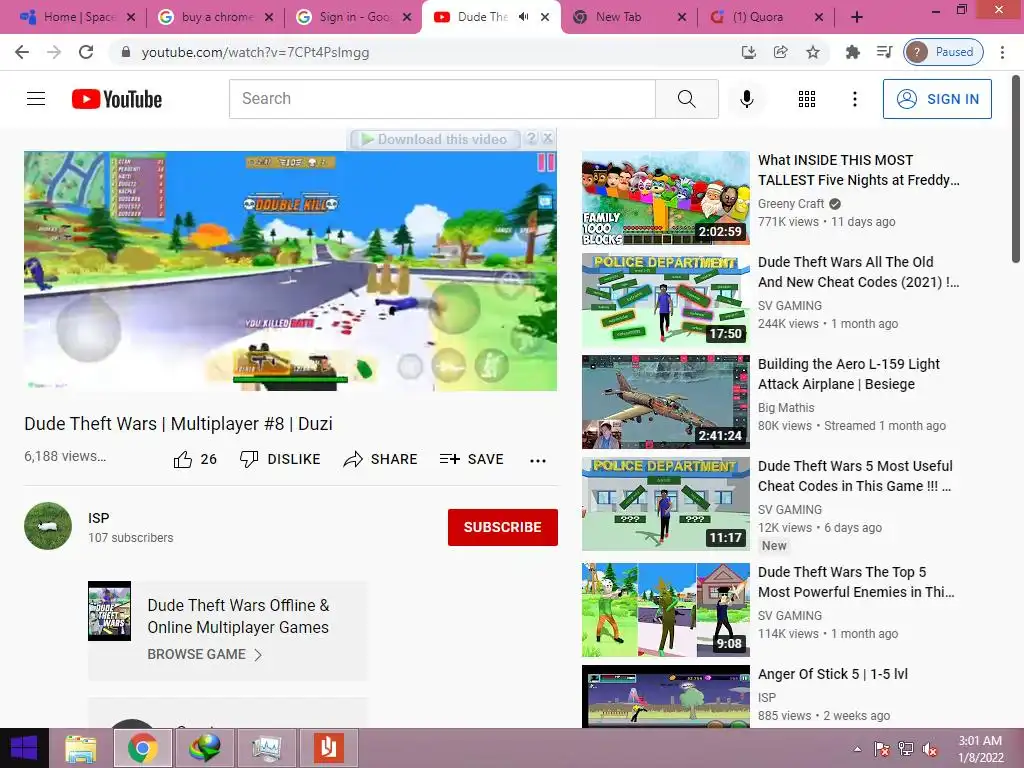Click the video player to pause

tap(291, 271)
